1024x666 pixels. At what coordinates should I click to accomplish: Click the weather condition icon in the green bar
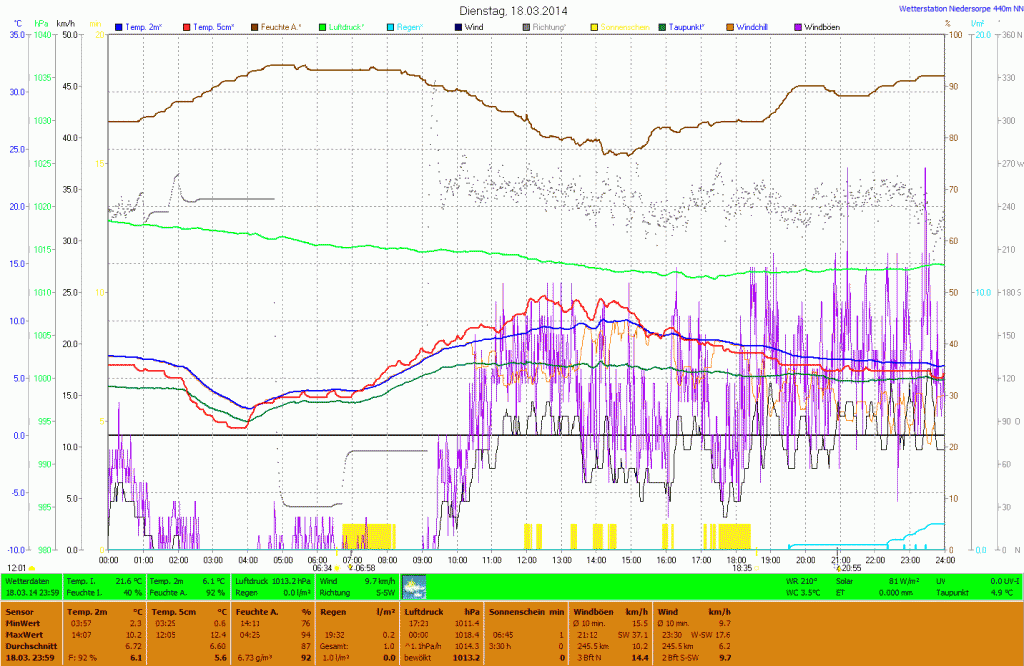pyautogui.click(x=414, y=586)
